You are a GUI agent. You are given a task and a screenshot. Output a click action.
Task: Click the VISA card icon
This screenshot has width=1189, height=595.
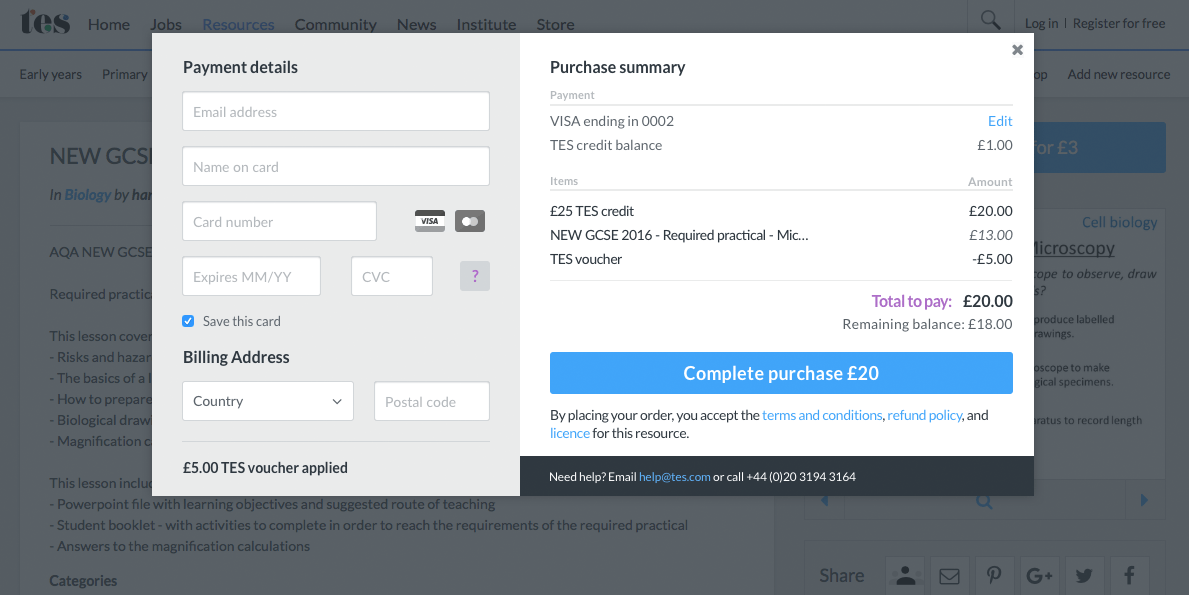coord(430,221)
